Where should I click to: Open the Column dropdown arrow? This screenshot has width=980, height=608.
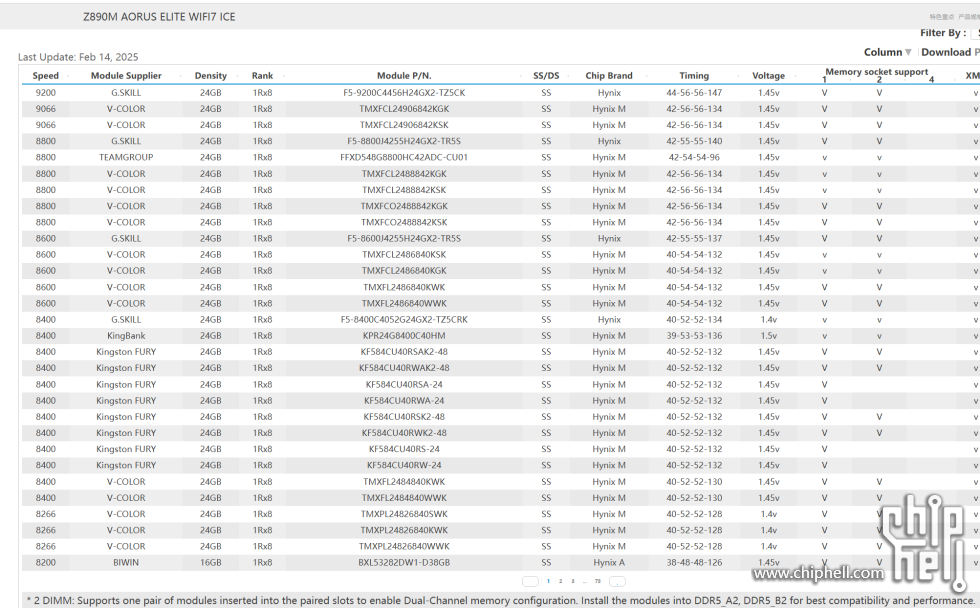click(908, 52)
